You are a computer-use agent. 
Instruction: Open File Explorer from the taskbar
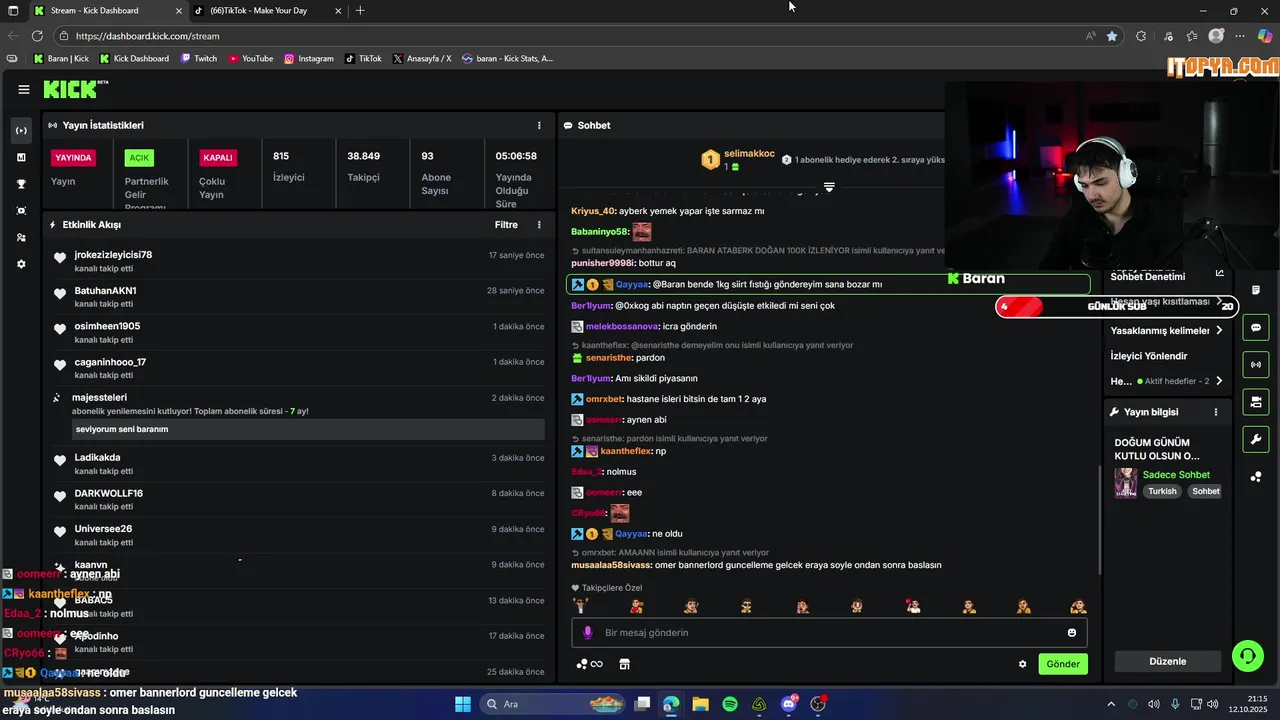click(701, 704)
